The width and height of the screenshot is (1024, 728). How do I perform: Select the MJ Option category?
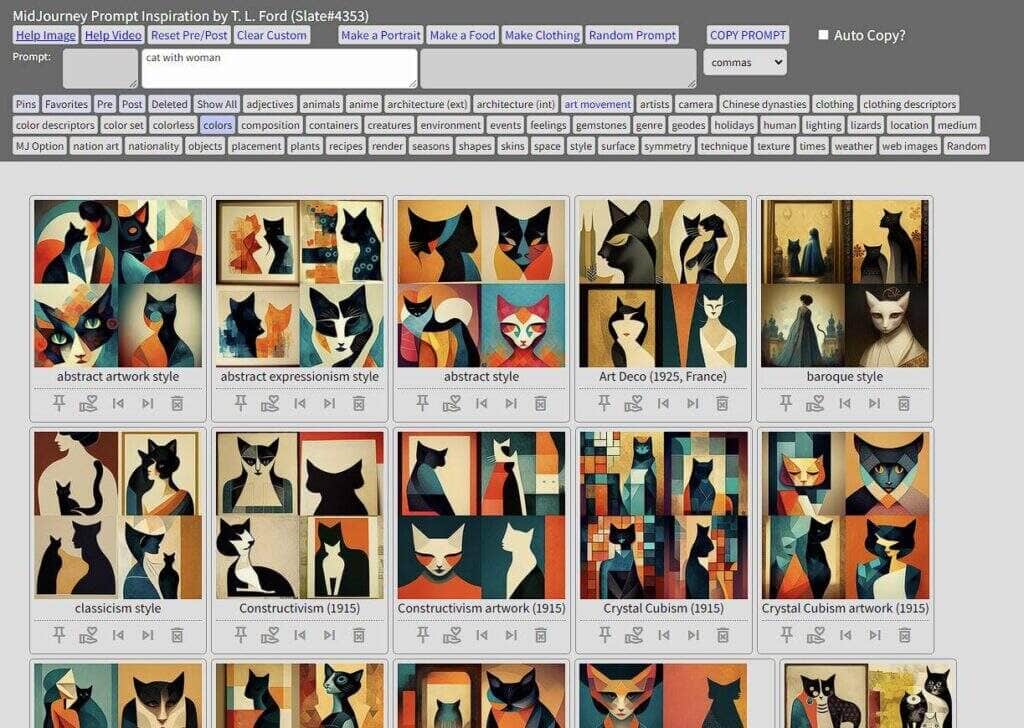click(x=40, y=146)
